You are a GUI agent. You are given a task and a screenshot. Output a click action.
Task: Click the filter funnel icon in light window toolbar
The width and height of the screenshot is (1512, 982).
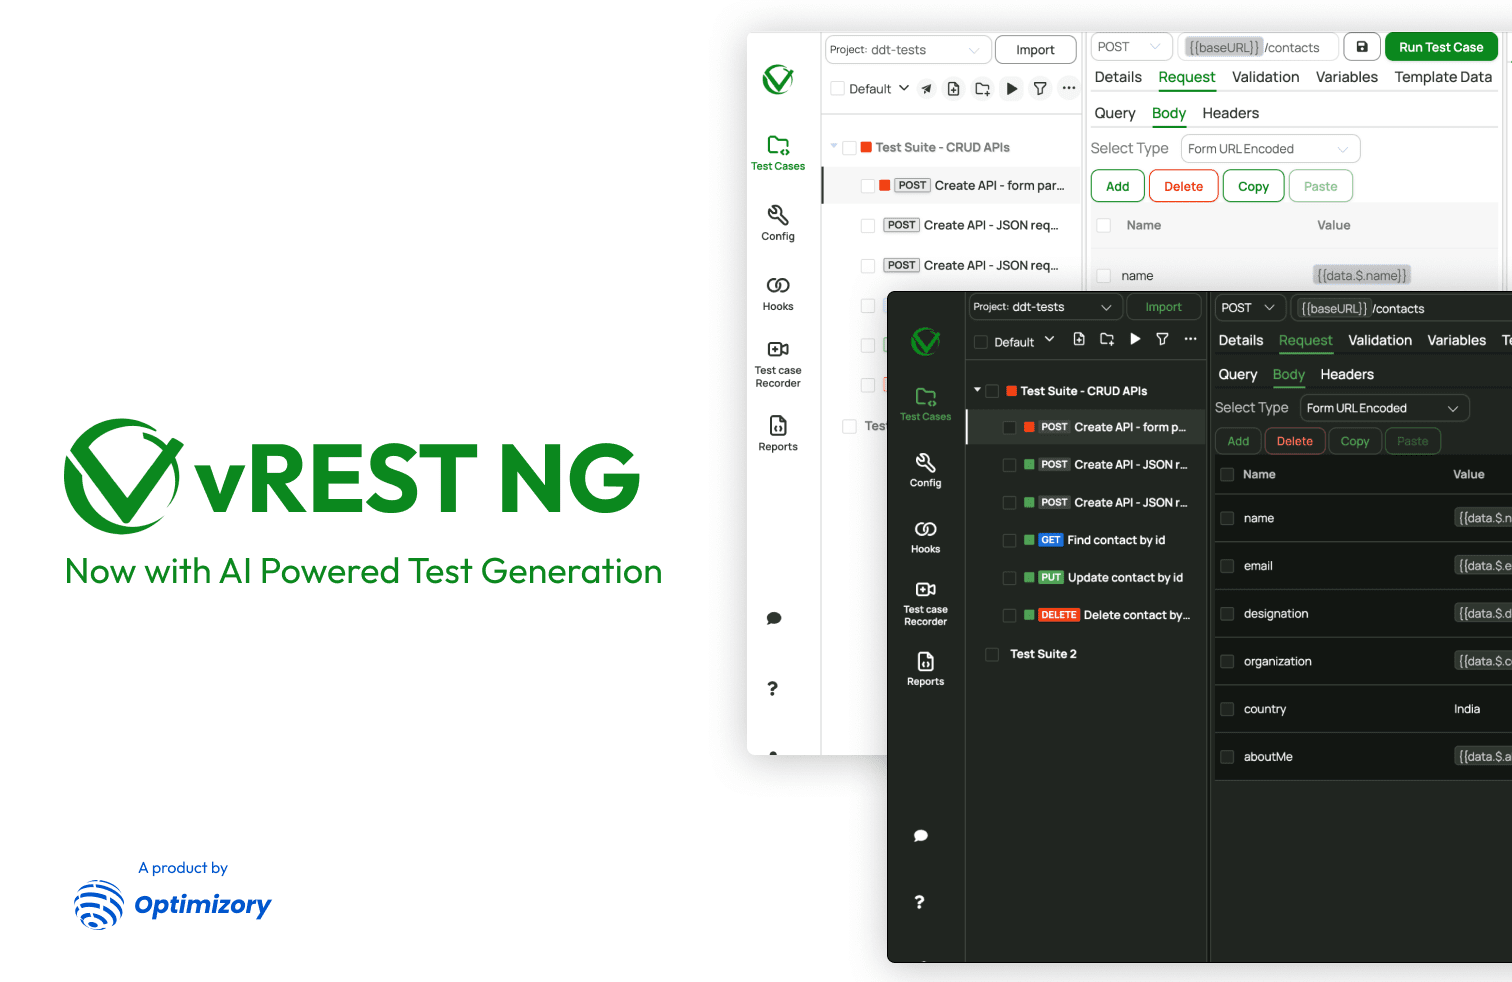[1040, 89]
